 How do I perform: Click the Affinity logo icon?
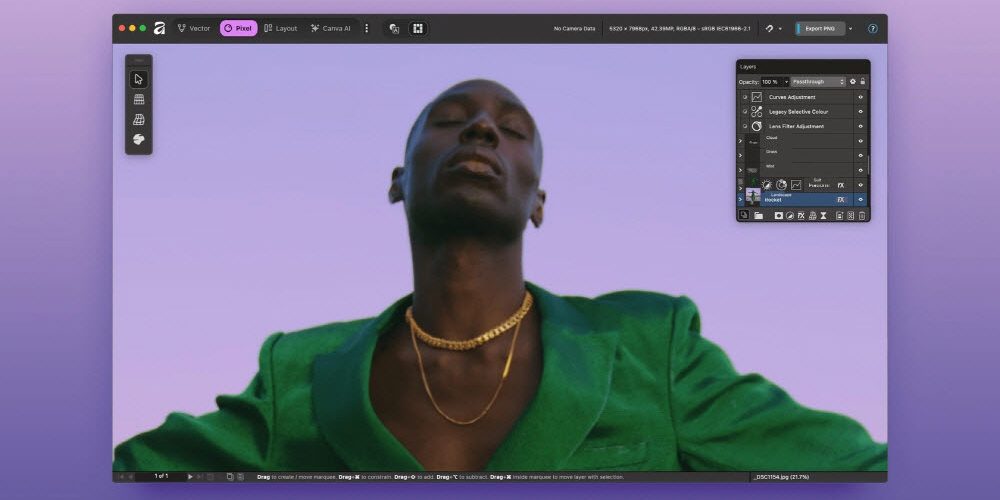pyautogui.click(x=159, y=28)
